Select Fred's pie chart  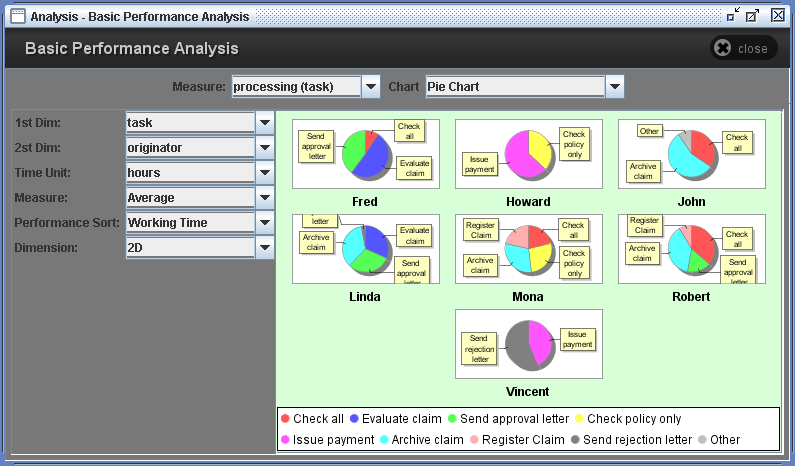point(365,154)
